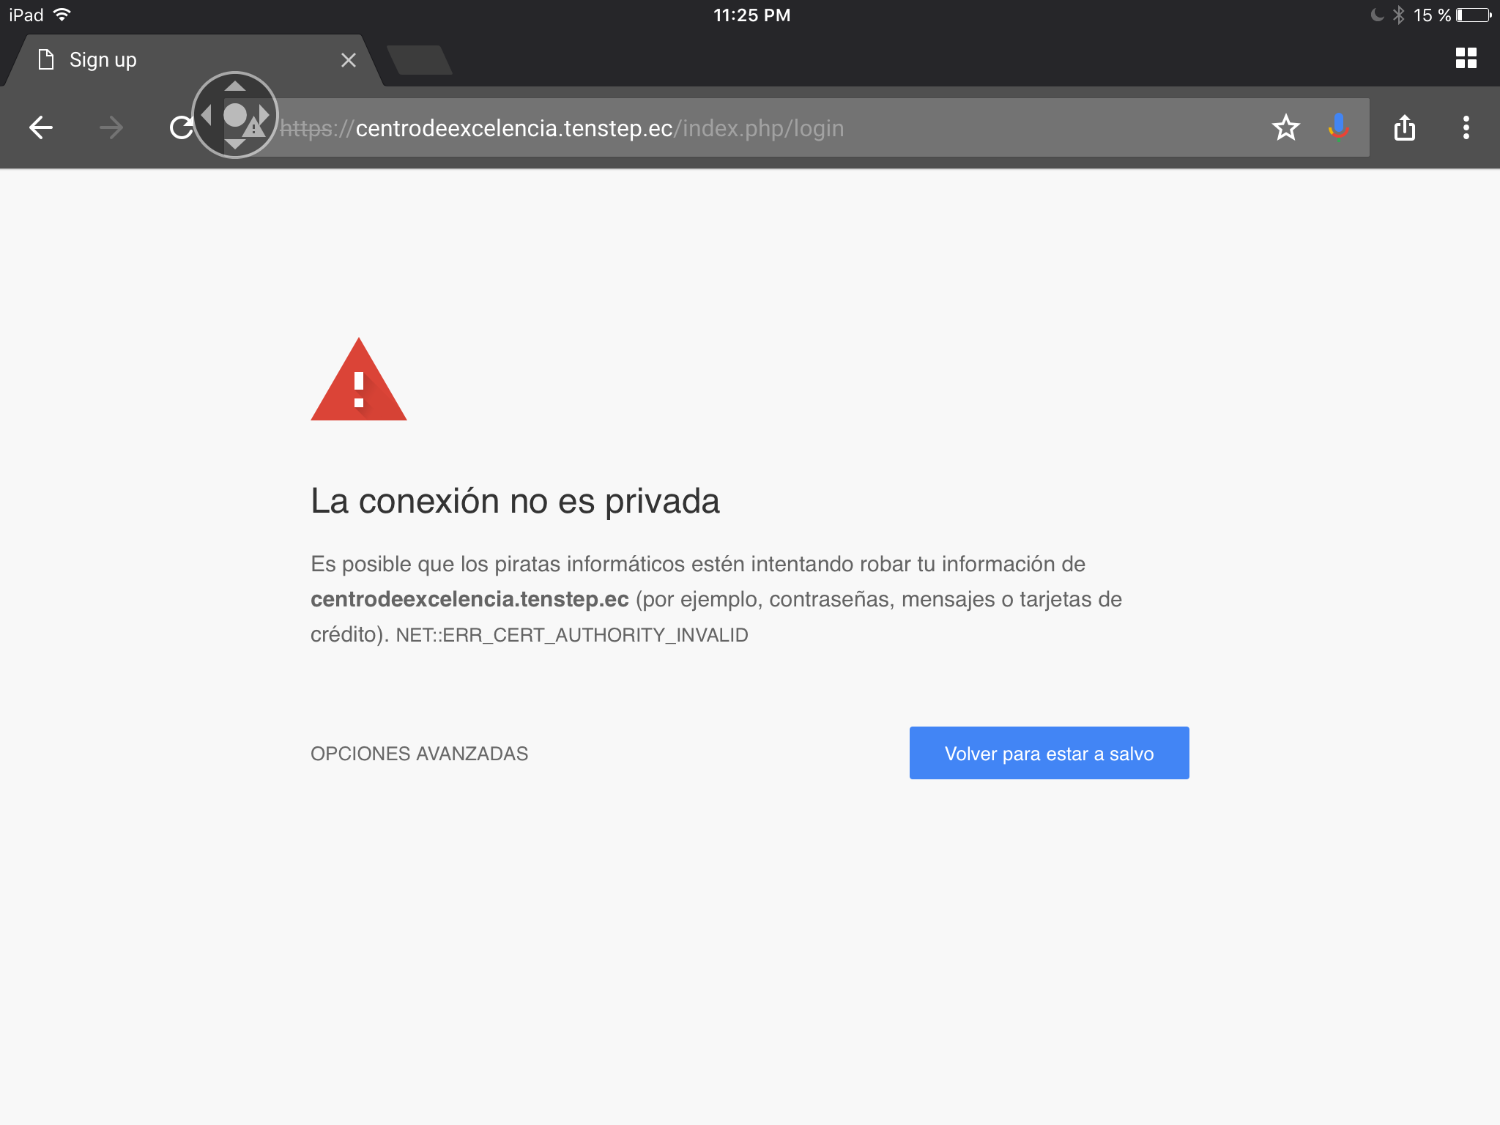Screen dimensions: 1500x1125
Task: Click the NET::ERR_CERT_AUTHORITY_INVALID error code
Action: pos(572,635)
